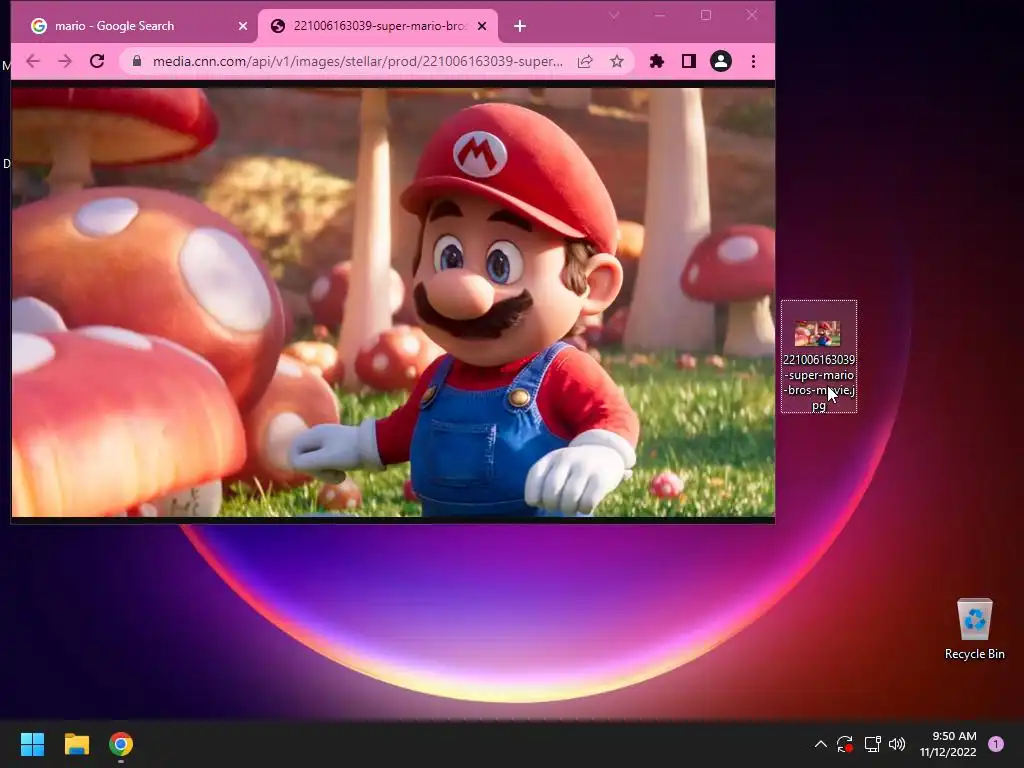This screenshot has height=768, width=1024.
Task: Click the Mario image in the browser
Action: pyautogui.click(x=393, y=302)
